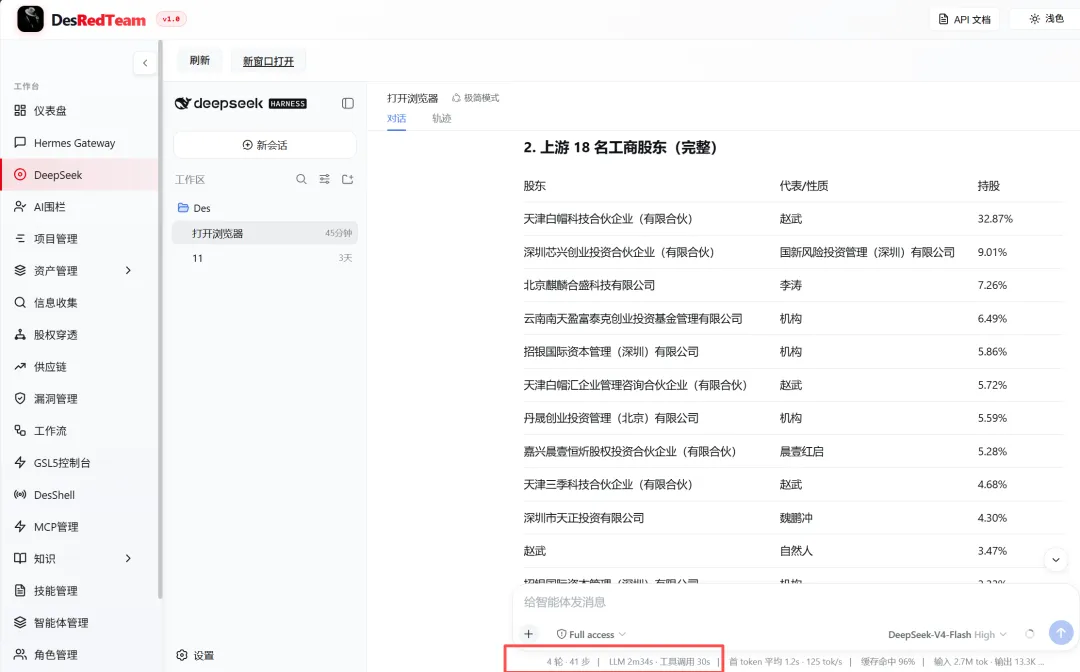Click the 李涛 representative cell

tap(790, 285)
